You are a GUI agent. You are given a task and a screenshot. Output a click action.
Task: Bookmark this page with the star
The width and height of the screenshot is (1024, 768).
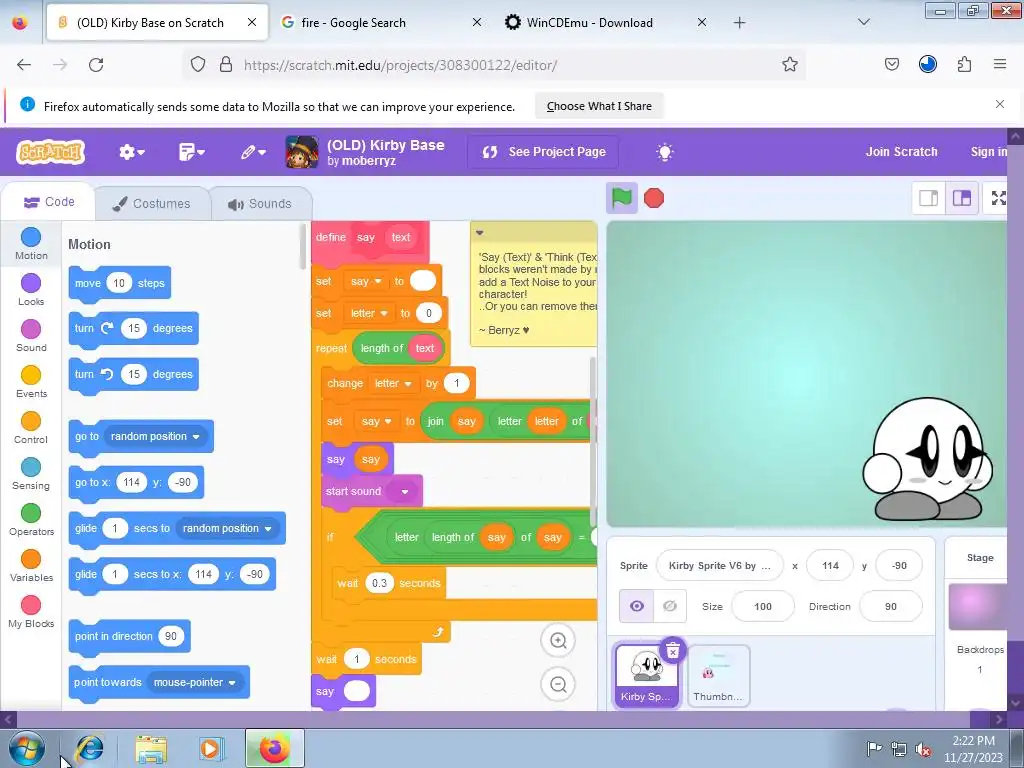coord(790,64)
